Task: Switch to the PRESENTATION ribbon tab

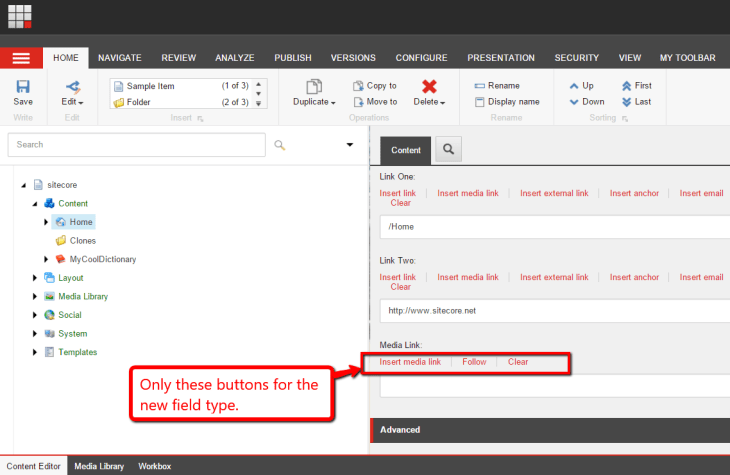Action: 501,58
